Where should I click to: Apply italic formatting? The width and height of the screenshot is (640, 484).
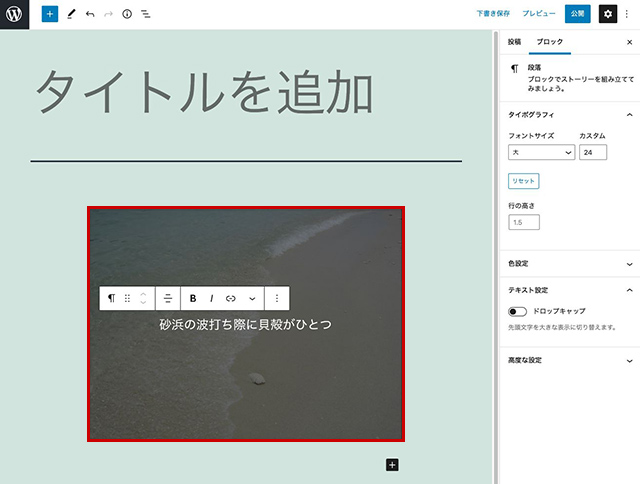point(211,298)
